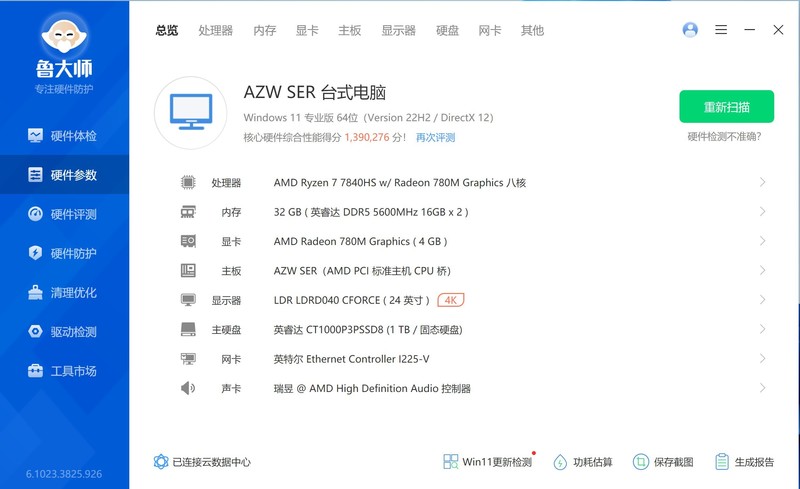
Task: Click version number 6.1023.3825.926
Action: [64, 474]
